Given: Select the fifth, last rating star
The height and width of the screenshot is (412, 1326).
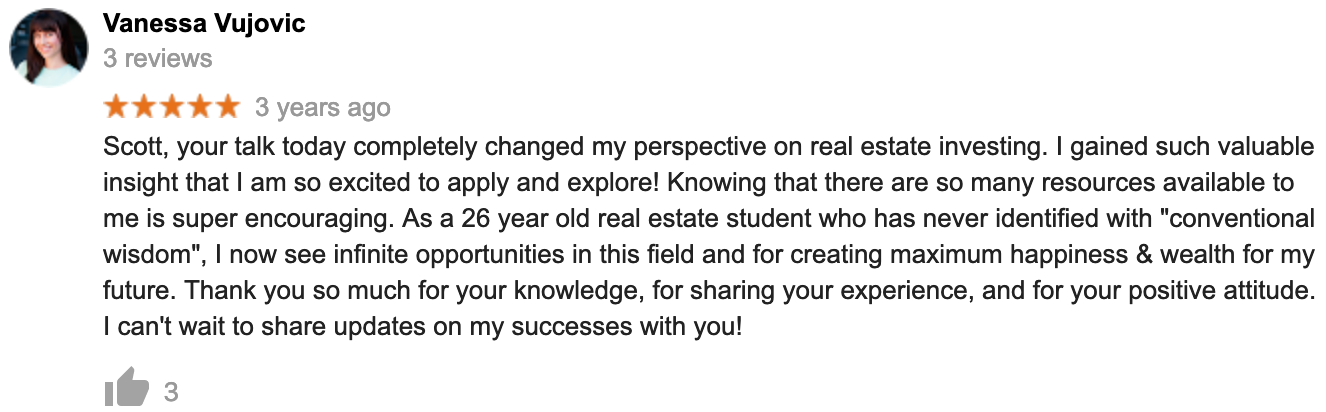Looking at the screenshot, I should pyautogui.click(x=227, y=106).
